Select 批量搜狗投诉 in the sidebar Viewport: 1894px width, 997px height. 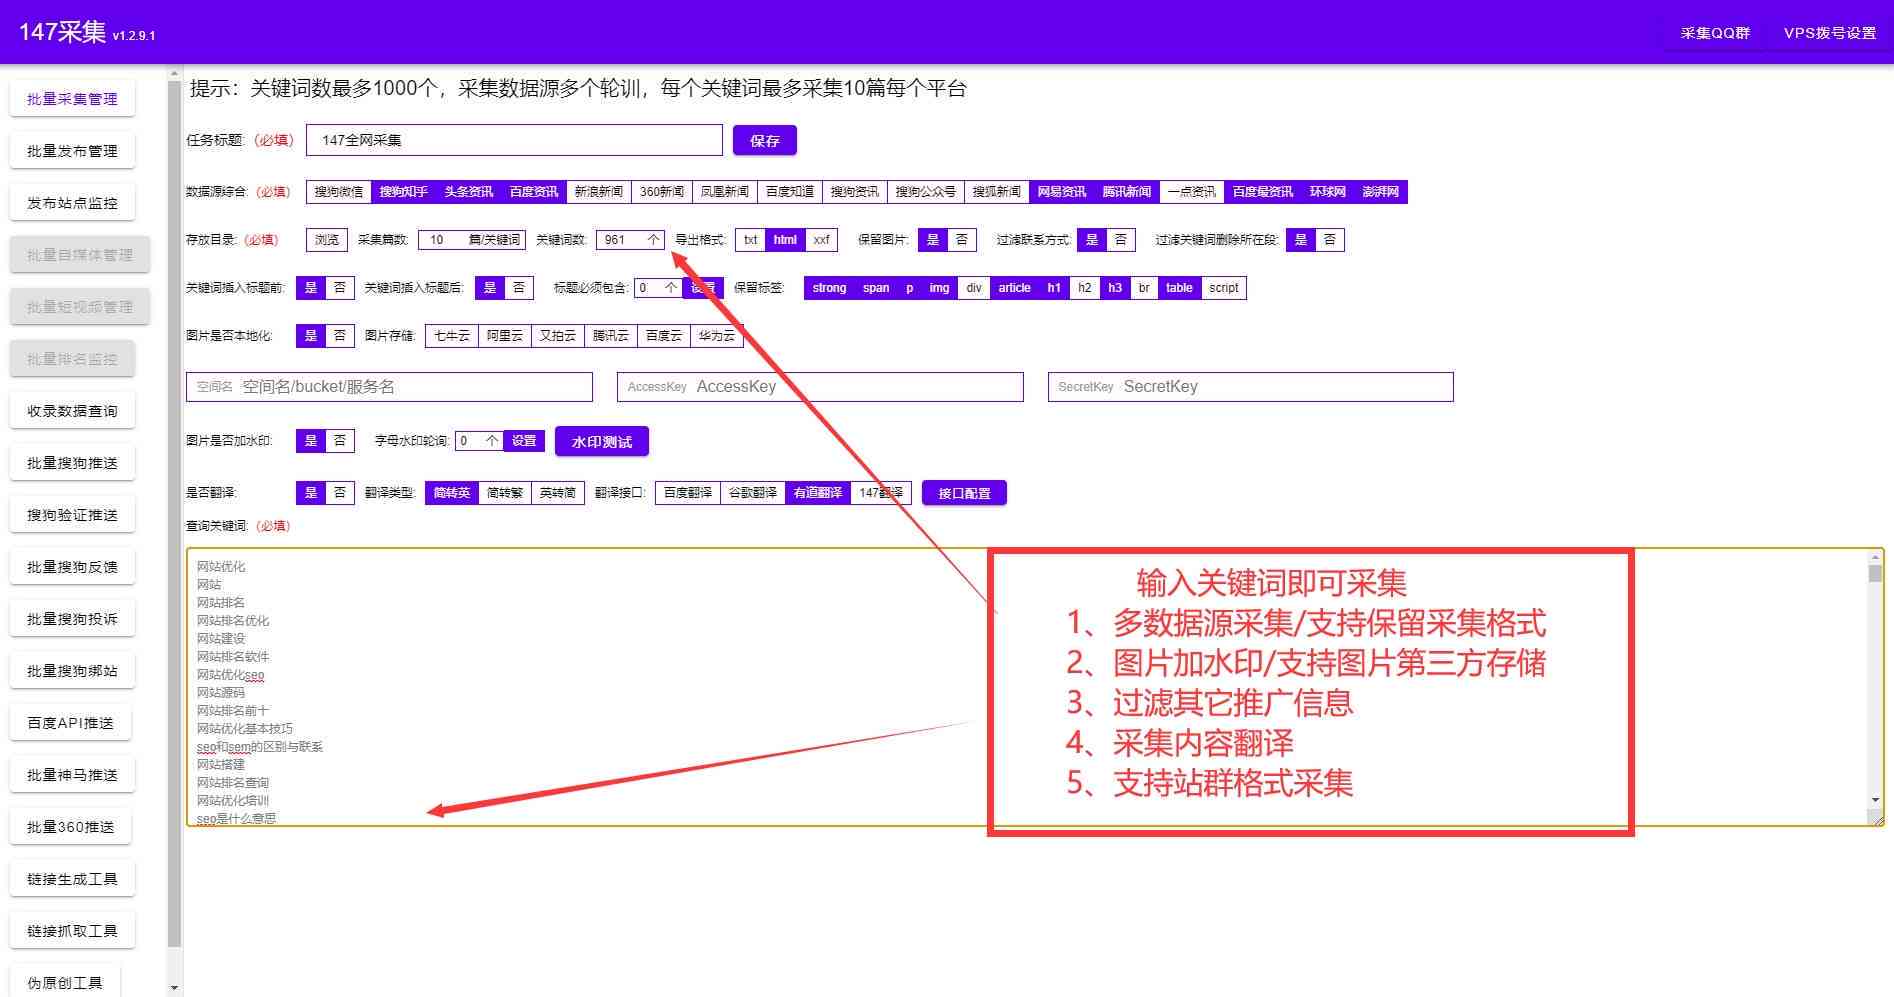click(x=72, y=619)
